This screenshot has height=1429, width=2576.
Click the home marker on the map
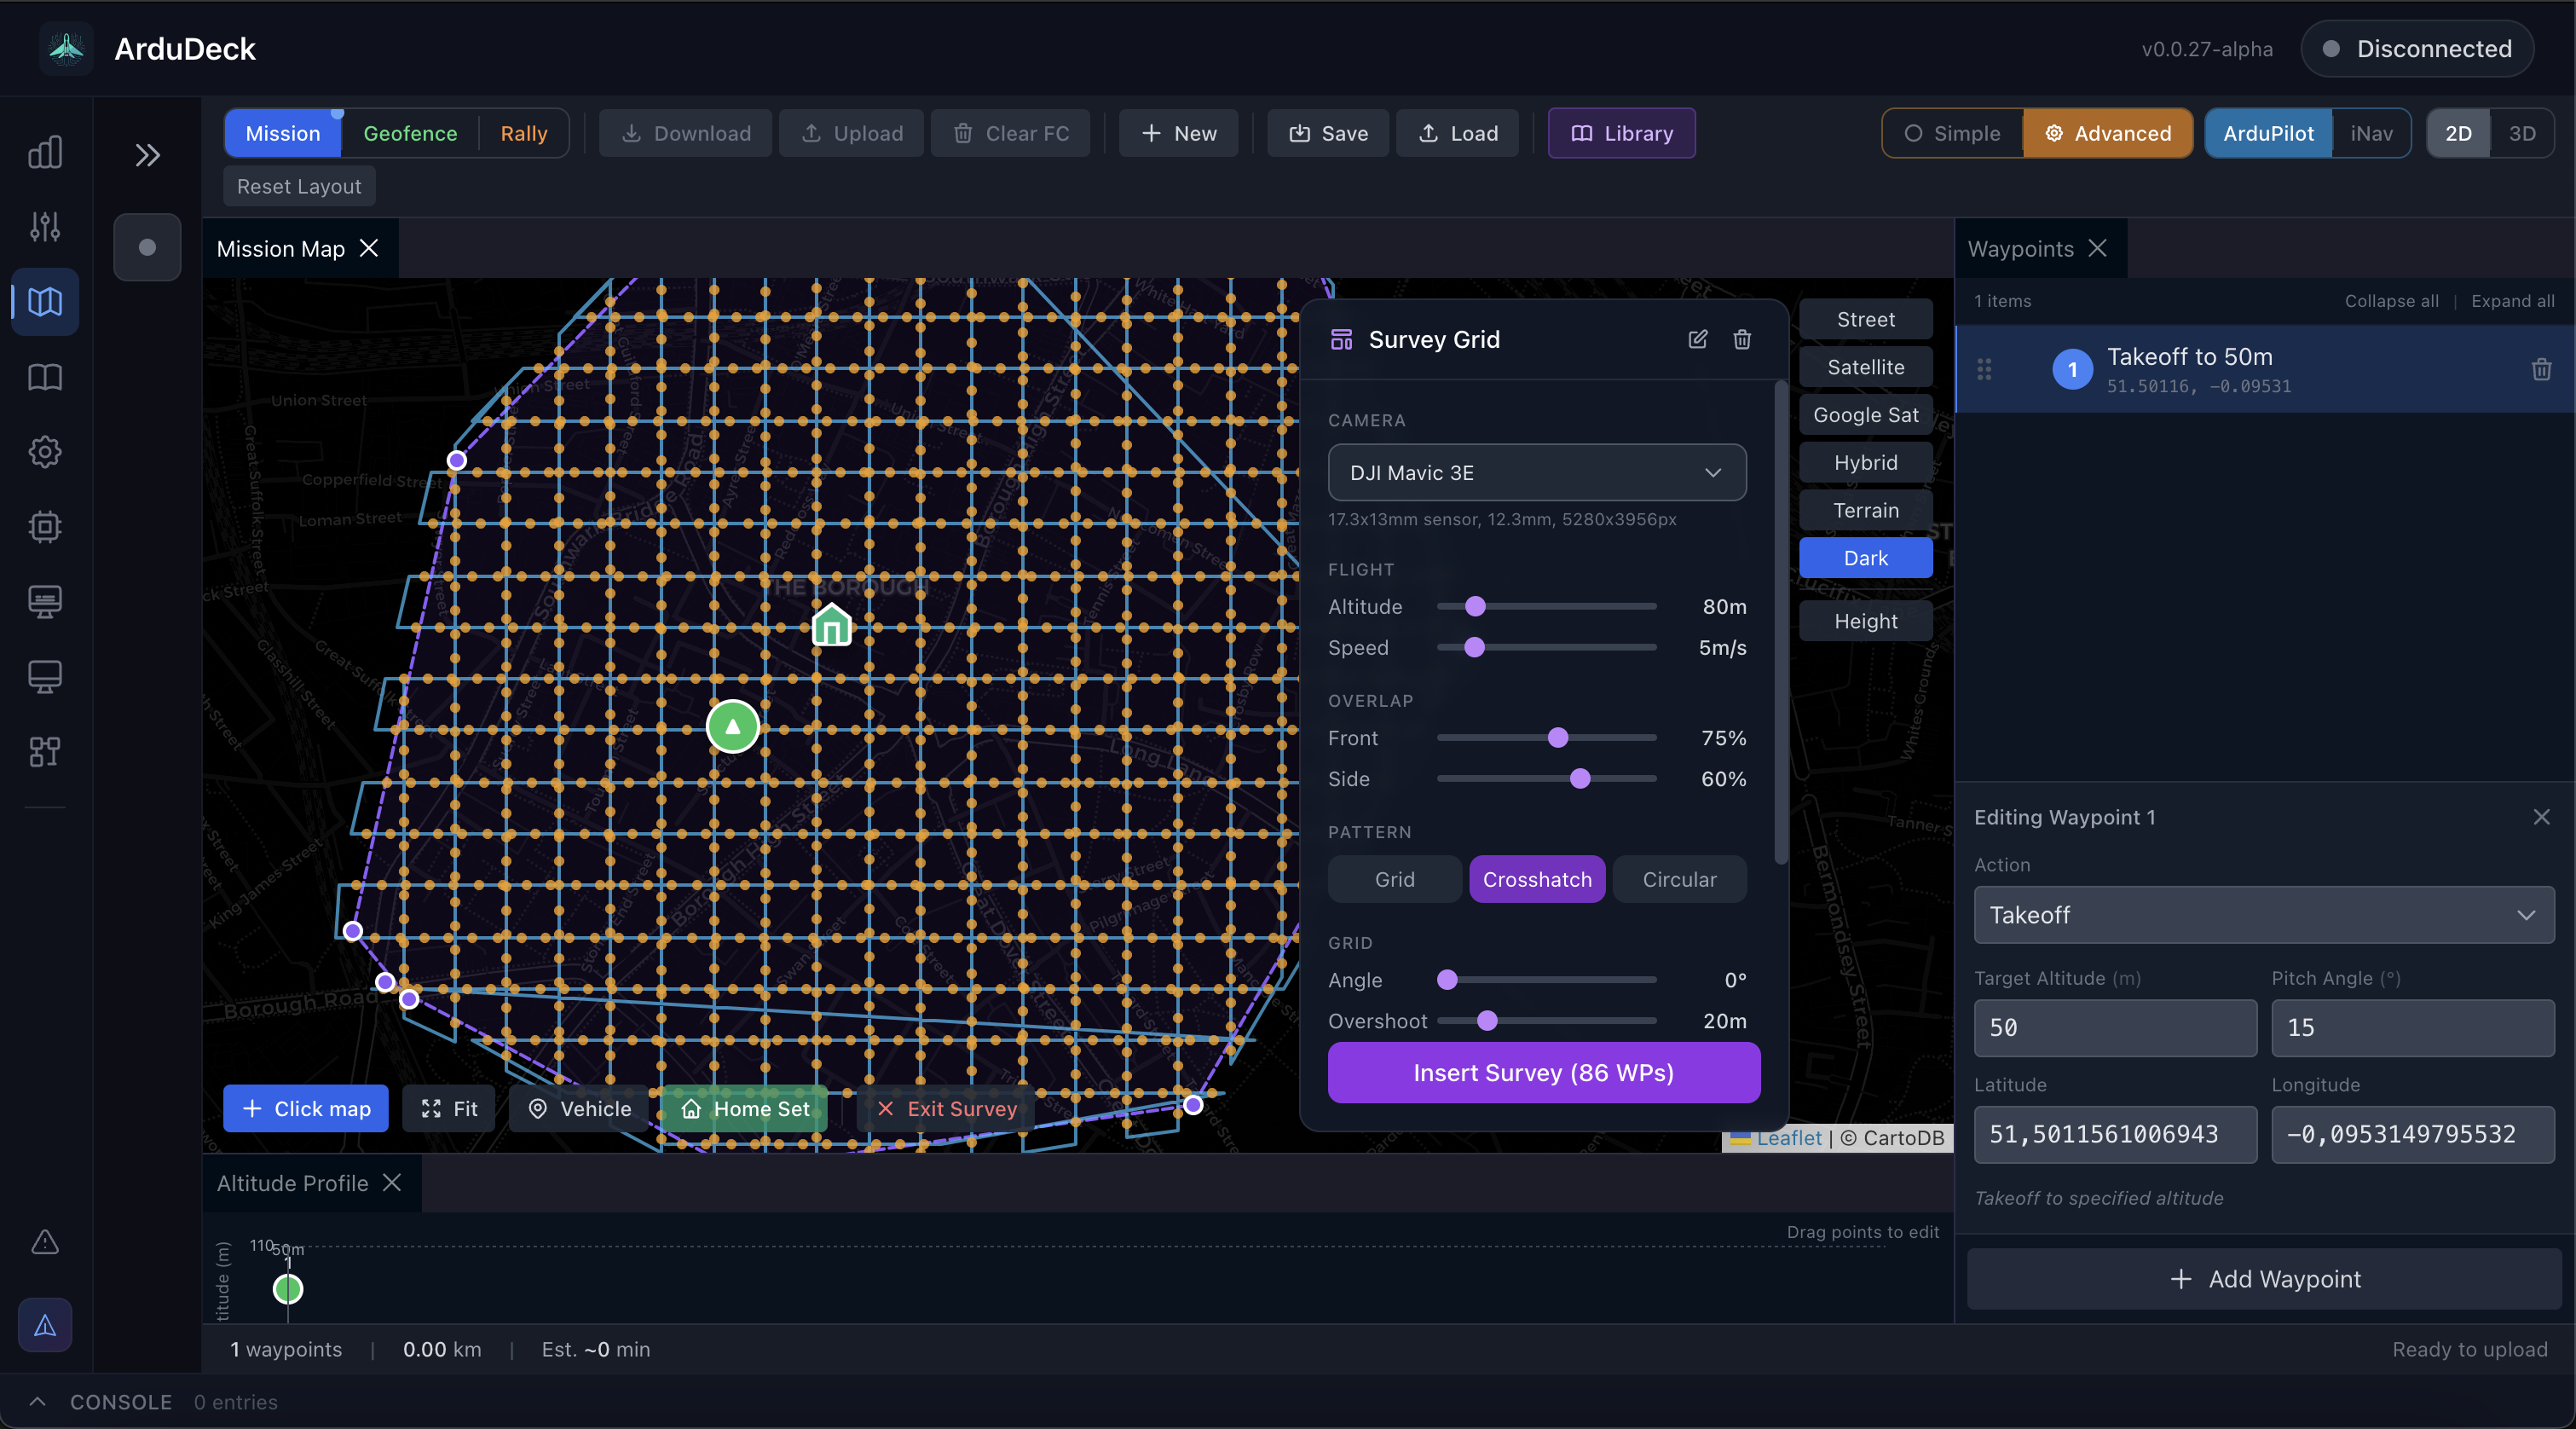click(832, 626)
